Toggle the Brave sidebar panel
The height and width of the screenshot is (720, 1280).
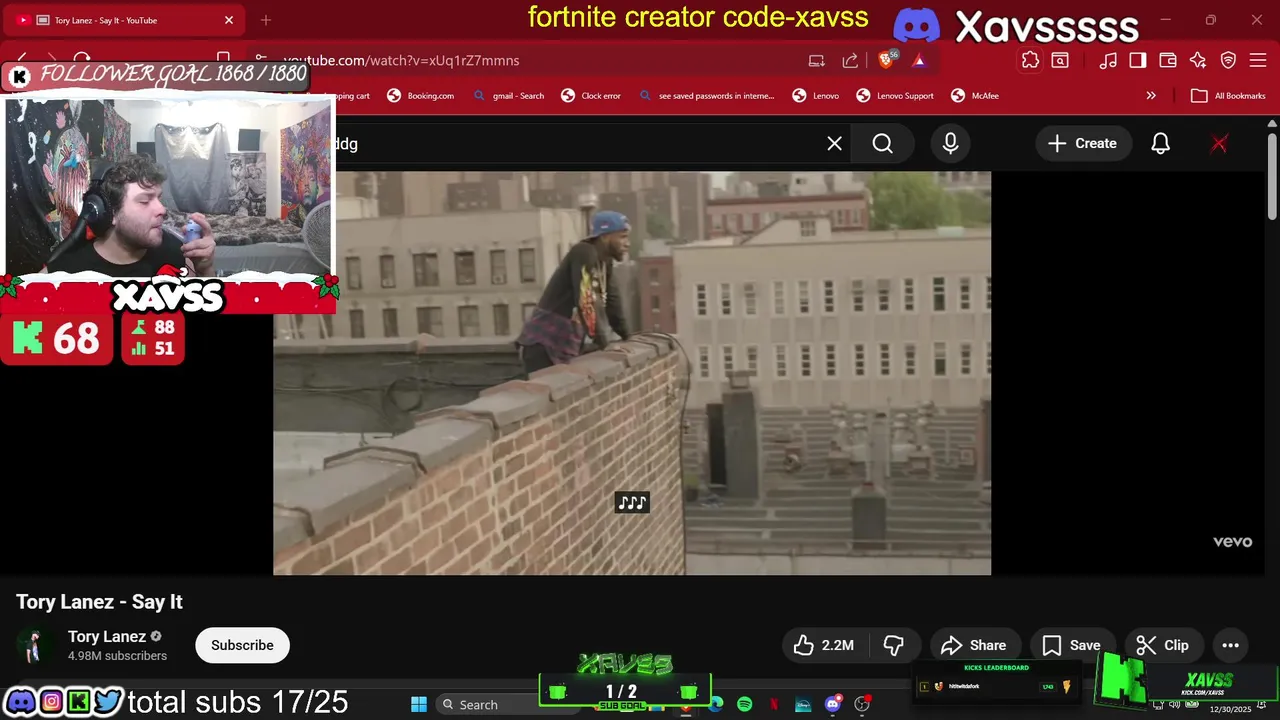point(1138,60)
